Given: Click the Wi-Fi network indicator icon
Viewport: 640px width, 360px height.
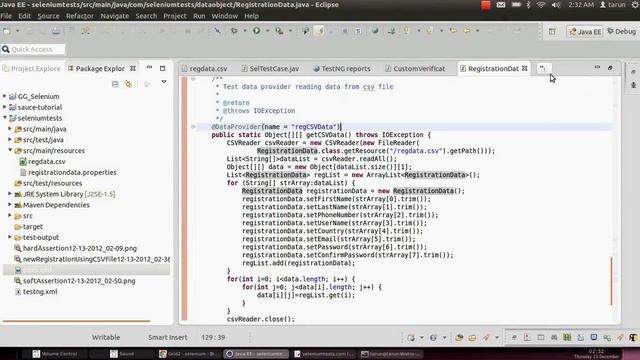Looking at the screenshot, I should (x=541, y=5).
